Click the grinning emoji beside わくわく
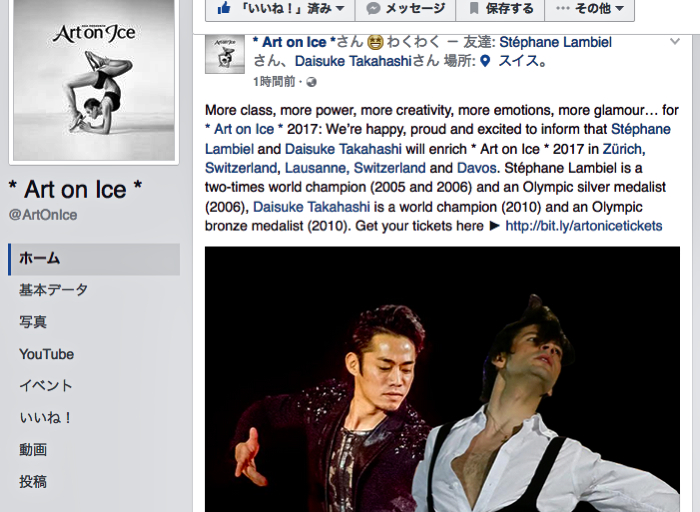The image size is (700, 512). pos(375,42)
